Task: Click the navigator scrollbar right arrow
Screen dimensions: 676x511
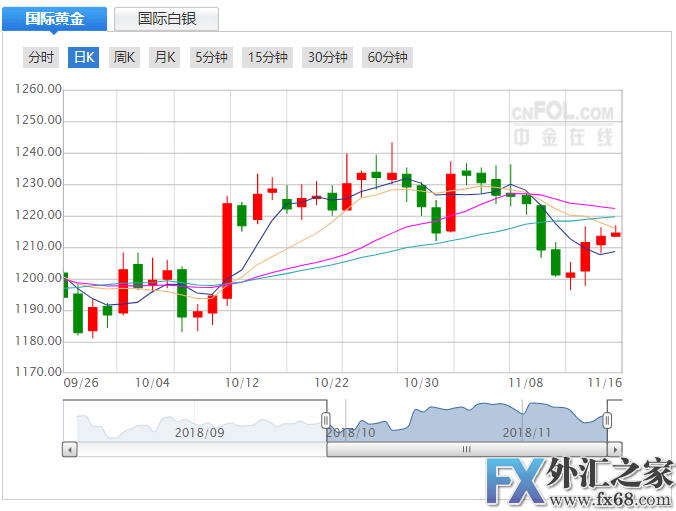Action: click(x=615, y=450)
